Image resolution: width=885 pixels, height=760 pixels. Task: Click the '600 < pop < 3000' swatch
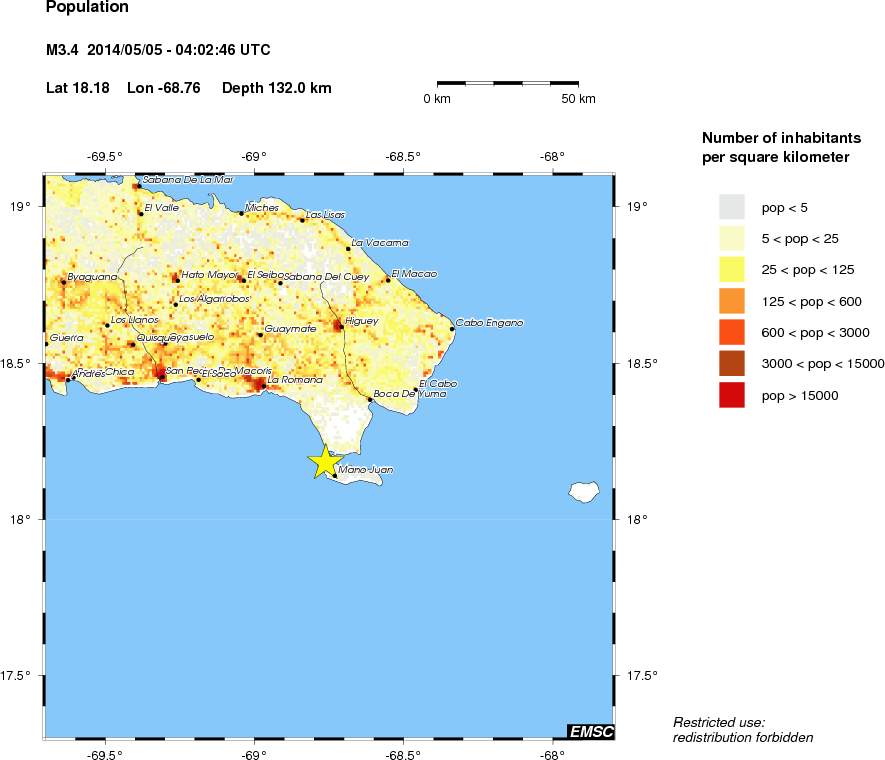732,332
